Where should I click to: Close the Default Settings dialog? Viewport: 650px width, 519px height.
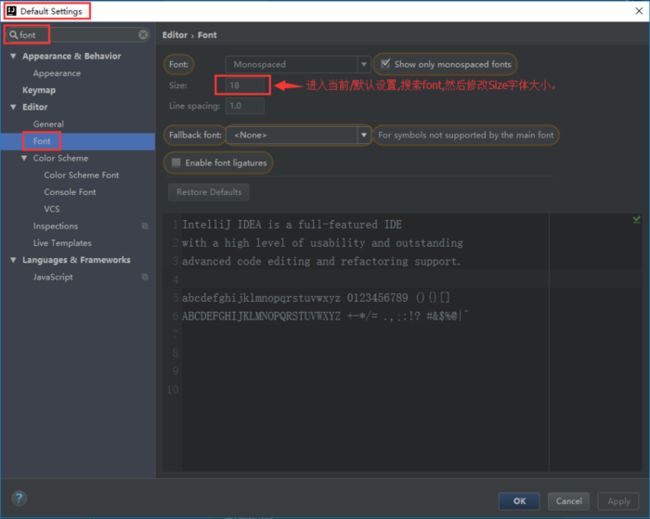point(639,11)
